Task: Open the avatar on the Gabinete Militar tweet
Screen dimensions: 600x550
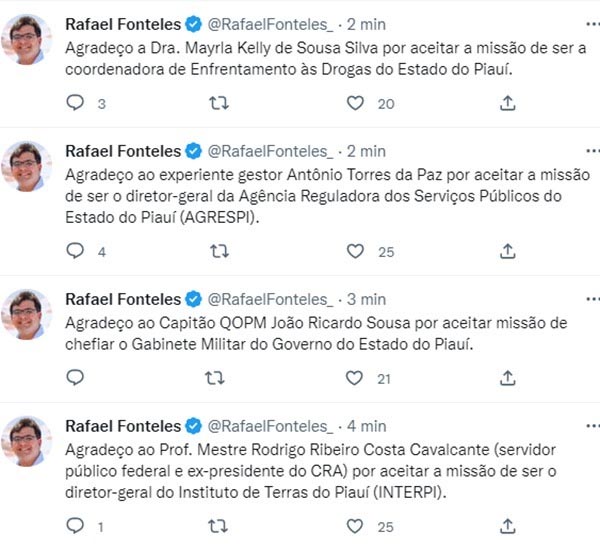Action: click(x=27, y=315)
